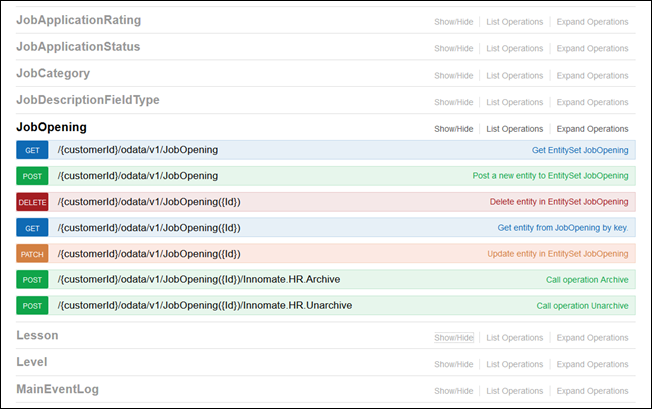Click the GET badge for JobOpening by key
This screenshot has width=652, height=409.
tap(31, 228)
